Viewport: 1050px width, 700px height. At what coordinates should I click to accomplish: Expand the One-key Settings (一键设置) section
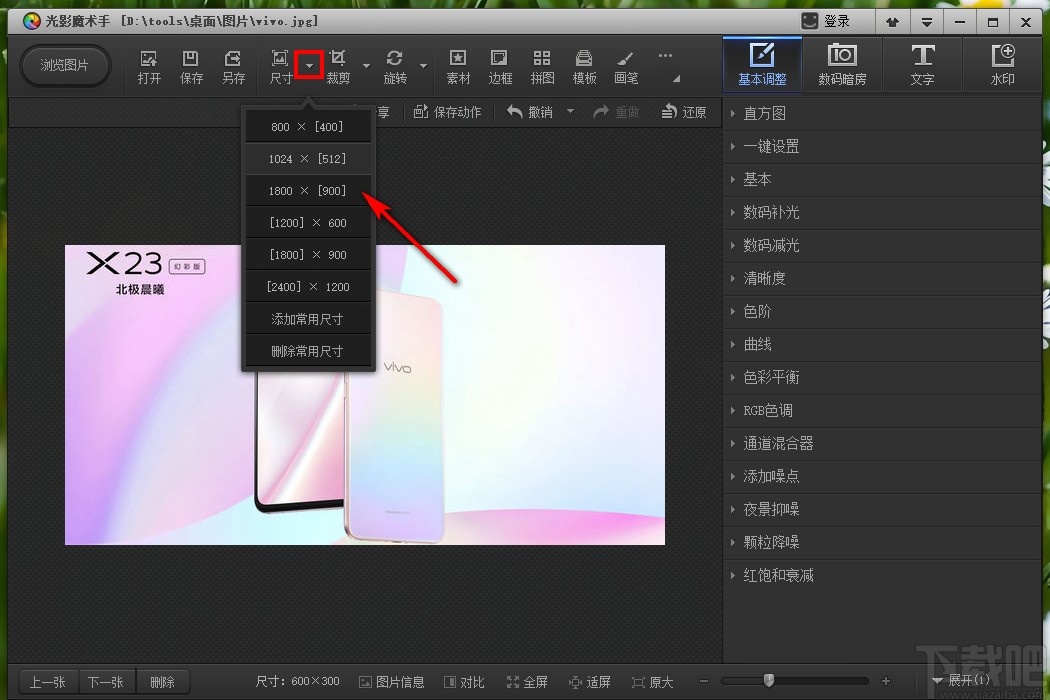pyautogui.click(x=883, y=146)
